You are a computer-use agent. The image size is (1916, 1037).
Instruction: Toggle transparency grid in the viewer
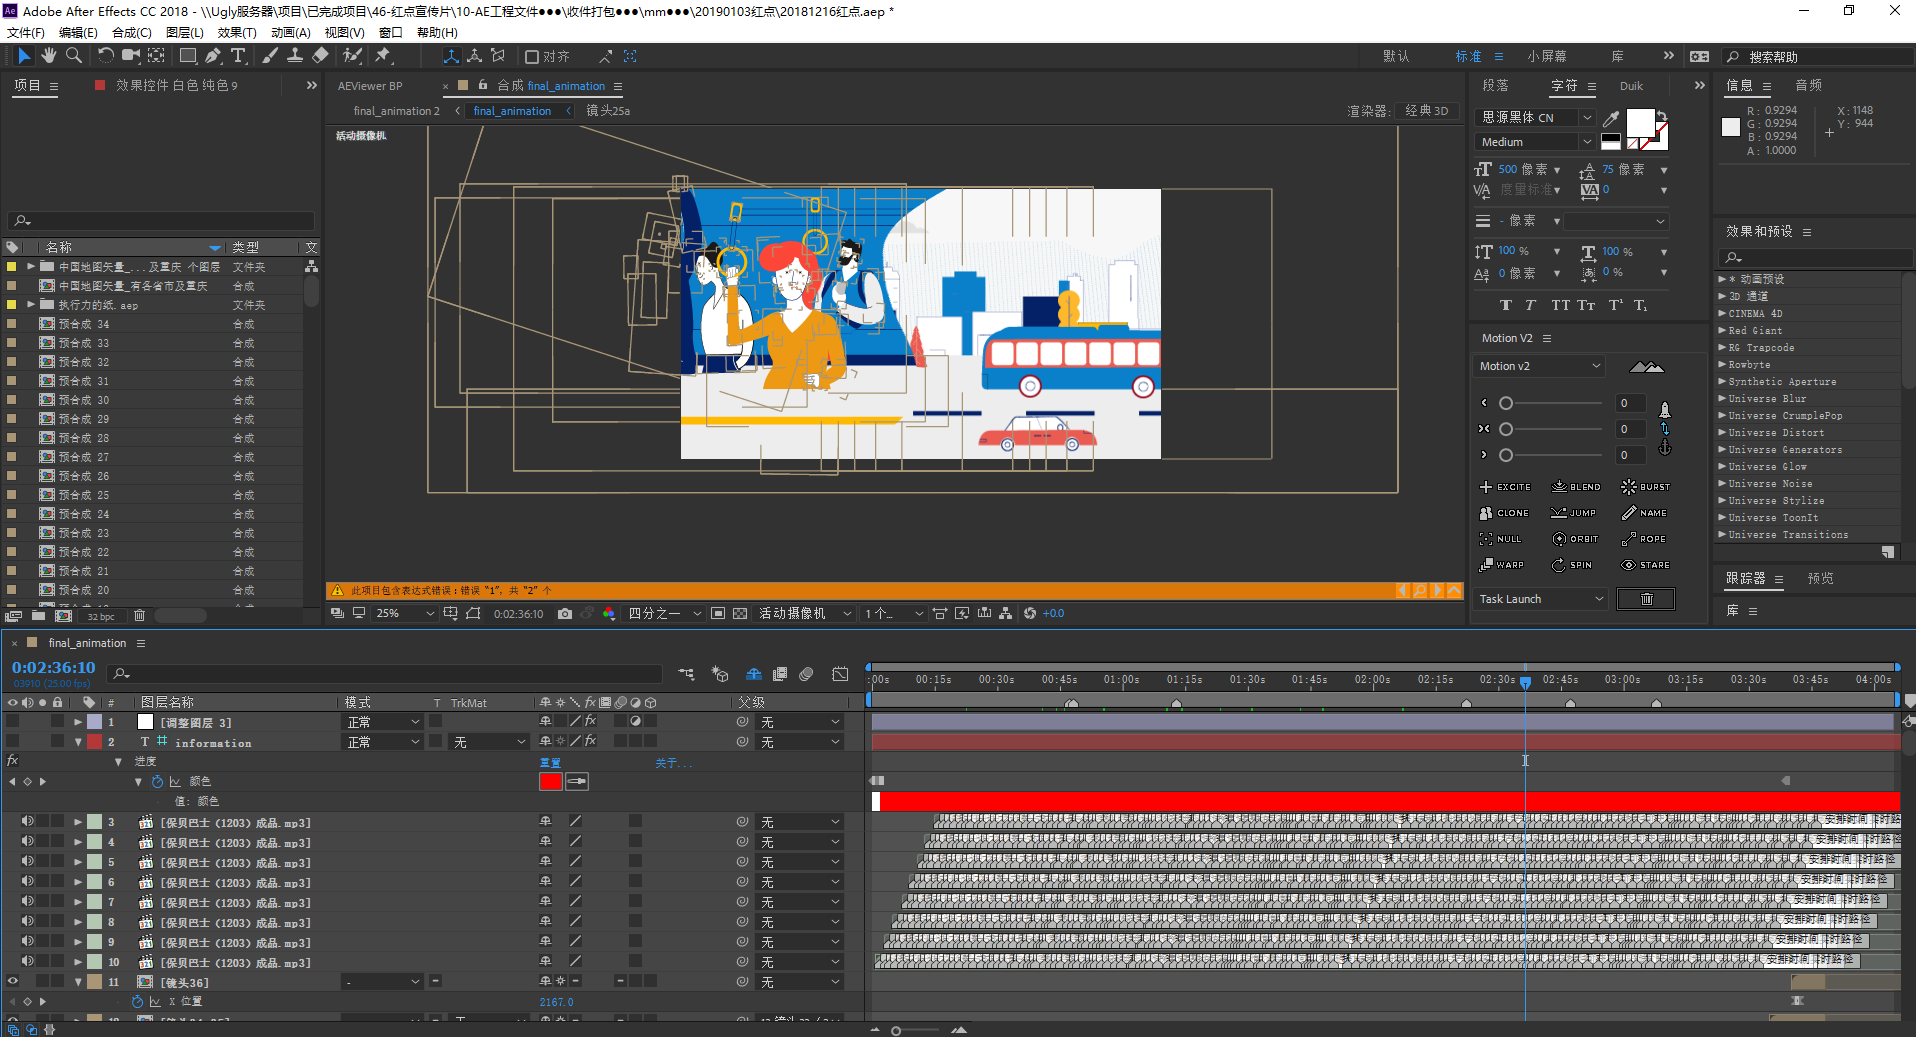click(740, 613)
